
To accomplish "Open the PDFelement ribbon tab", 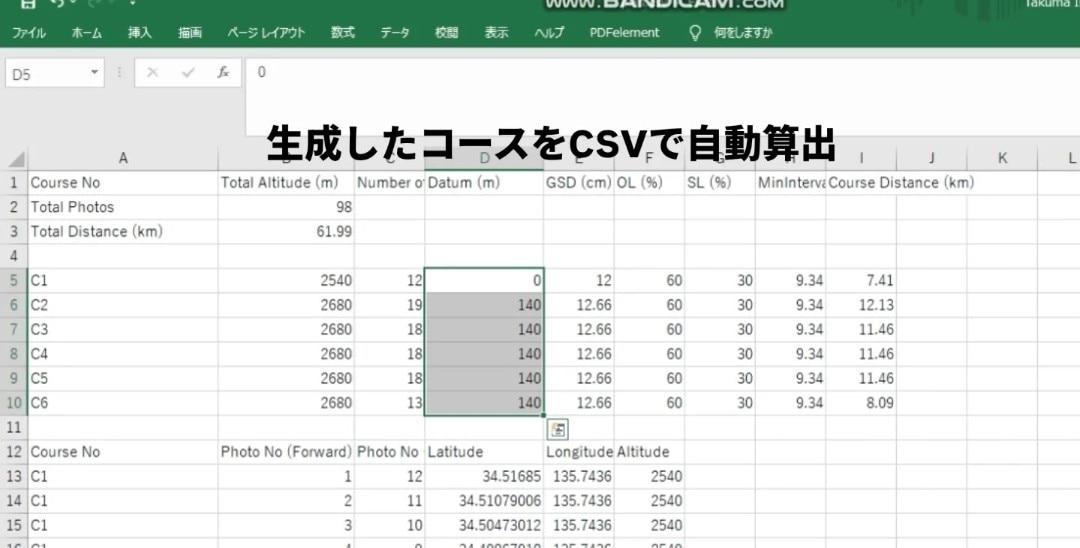I will point(624,32).
